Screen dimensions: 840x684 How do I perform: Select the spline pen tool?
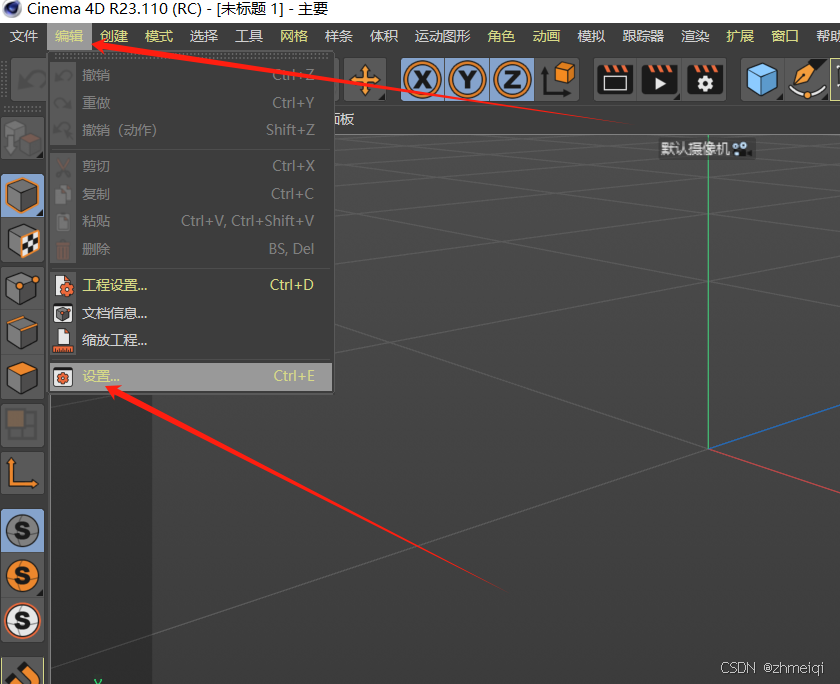coord(807,80)
